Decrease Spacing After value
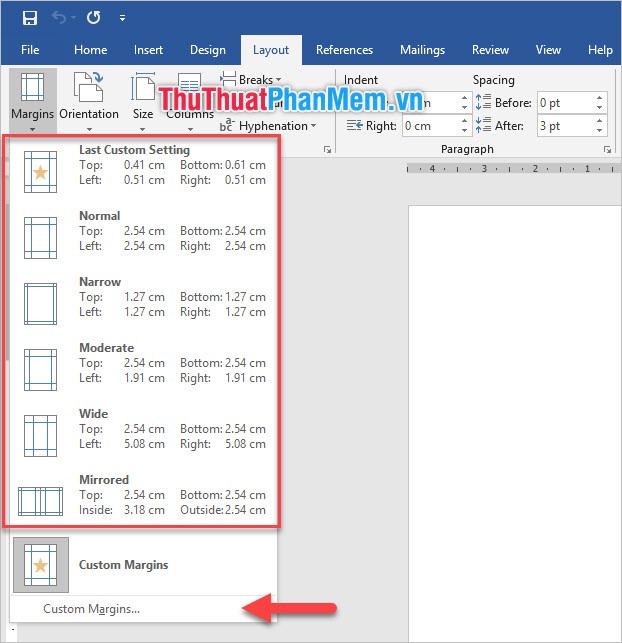The image size is (622, 643). point(599,130)
